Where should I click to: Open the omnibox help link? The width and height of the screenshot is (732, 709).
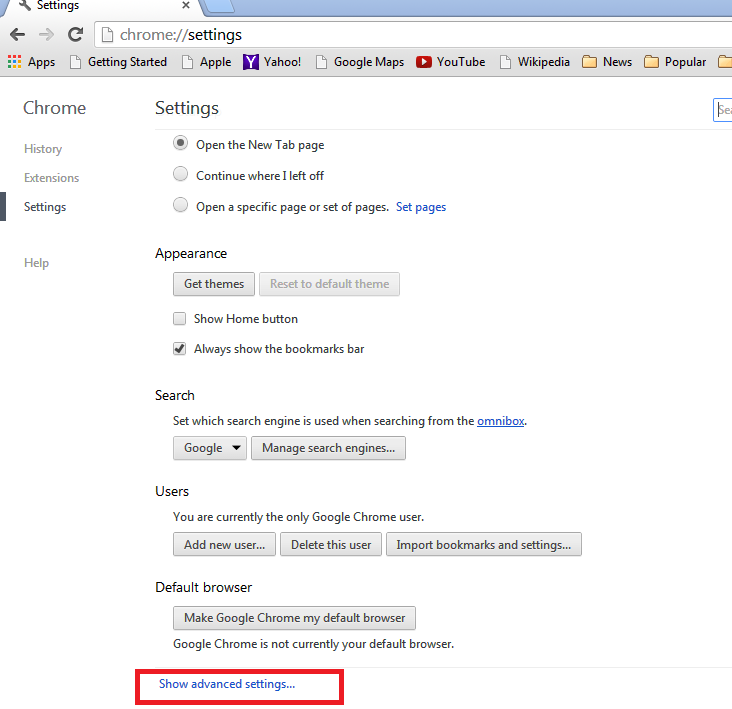(500, 421)
